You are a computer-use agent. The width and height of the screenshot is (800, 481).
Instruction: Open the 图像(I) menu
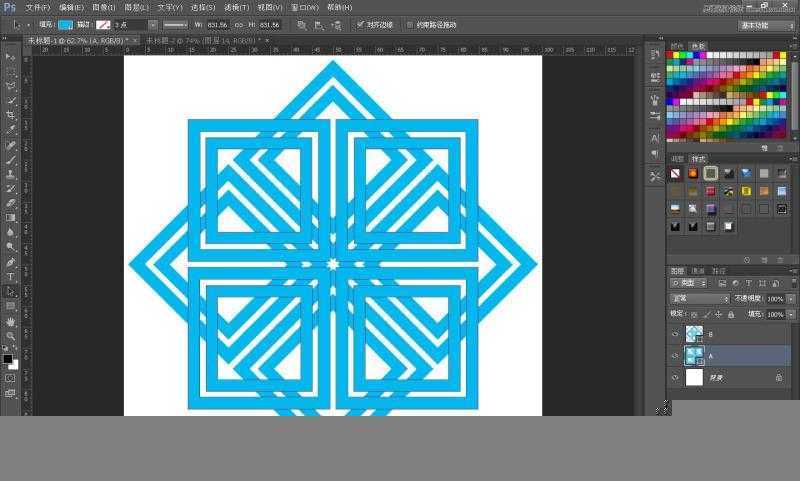(104, 8)
